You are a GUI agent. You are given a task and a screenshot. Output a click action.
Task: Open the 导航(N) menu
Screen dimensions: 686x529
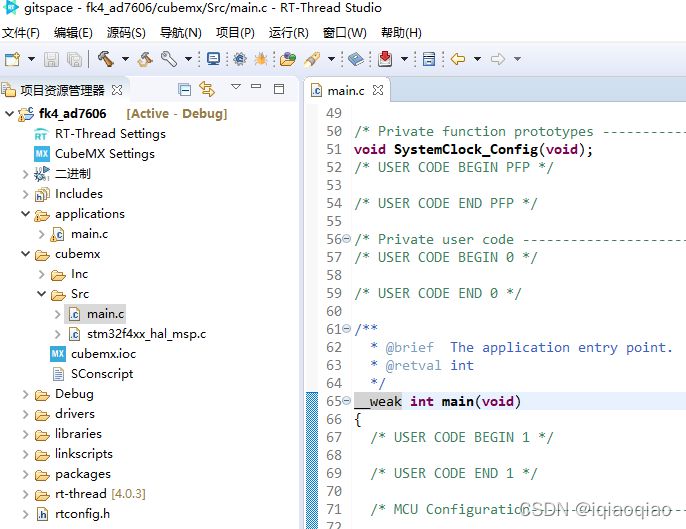tap(180, 33)
